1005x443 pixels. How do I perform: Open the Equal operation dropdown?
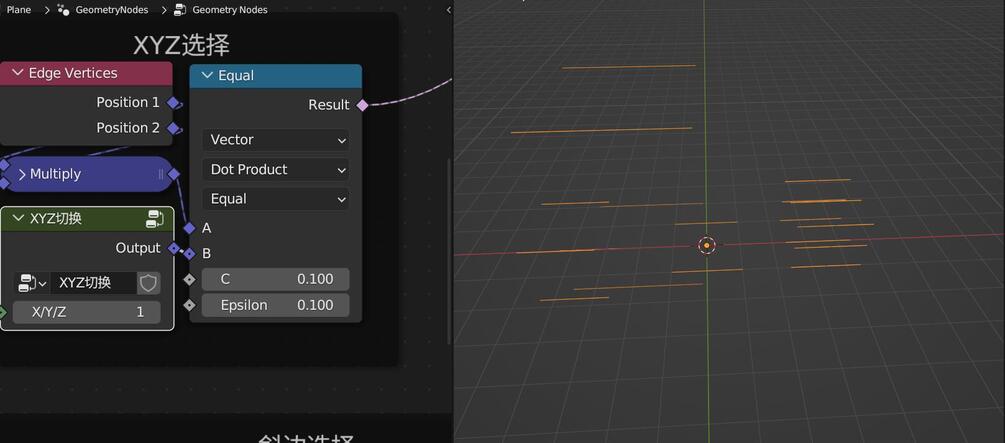pyautogui.click(x=276, y=199)
